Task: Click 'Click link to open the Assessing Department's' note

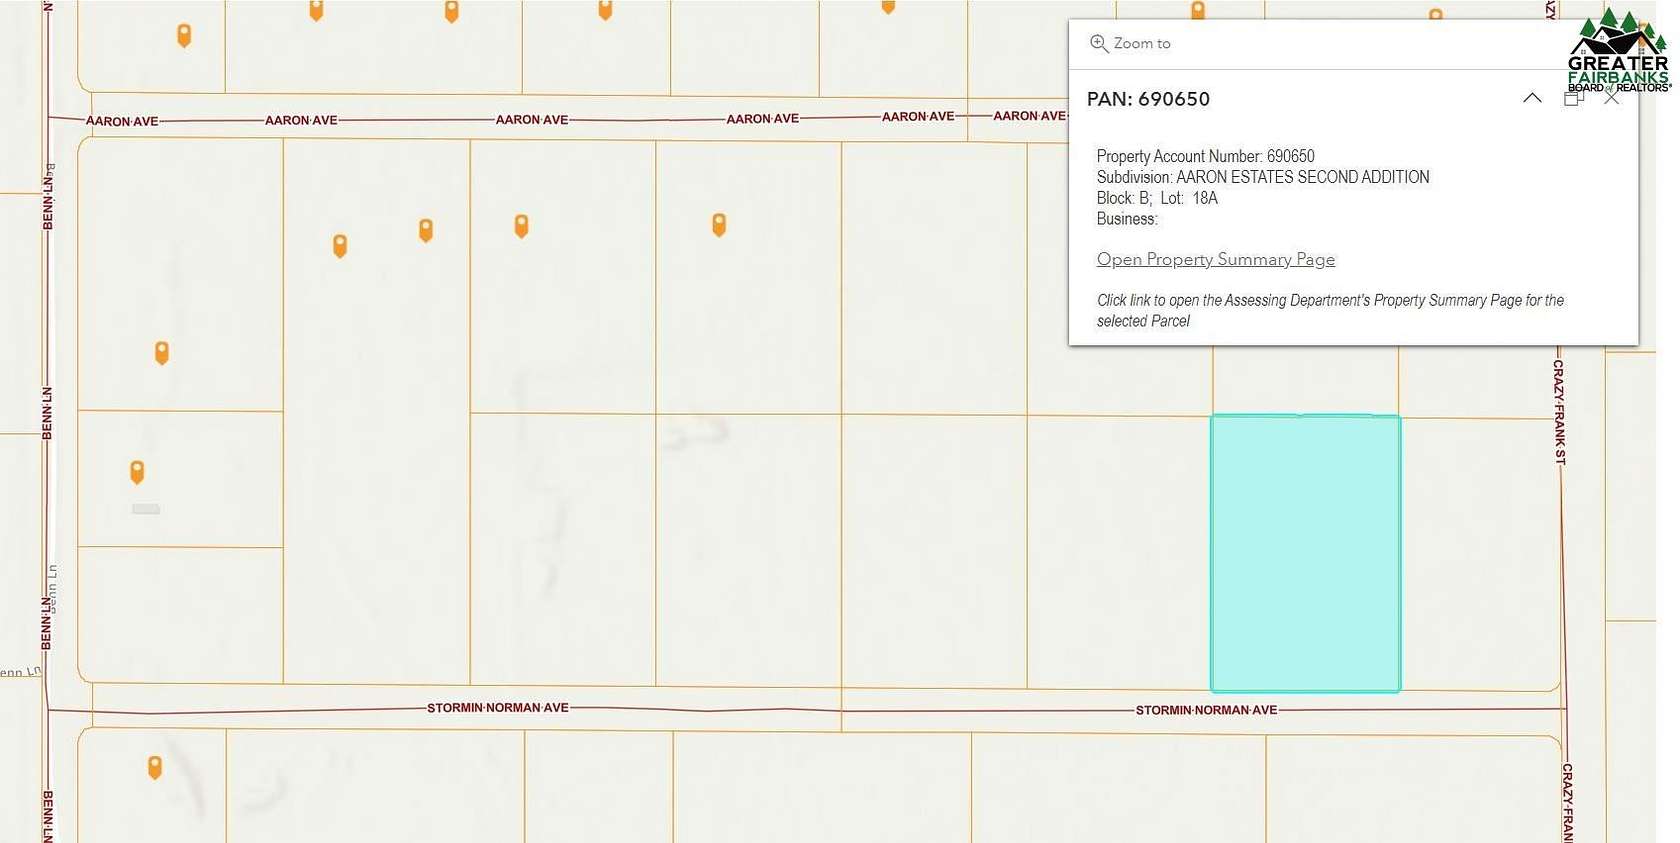Action: point(1330,310)
